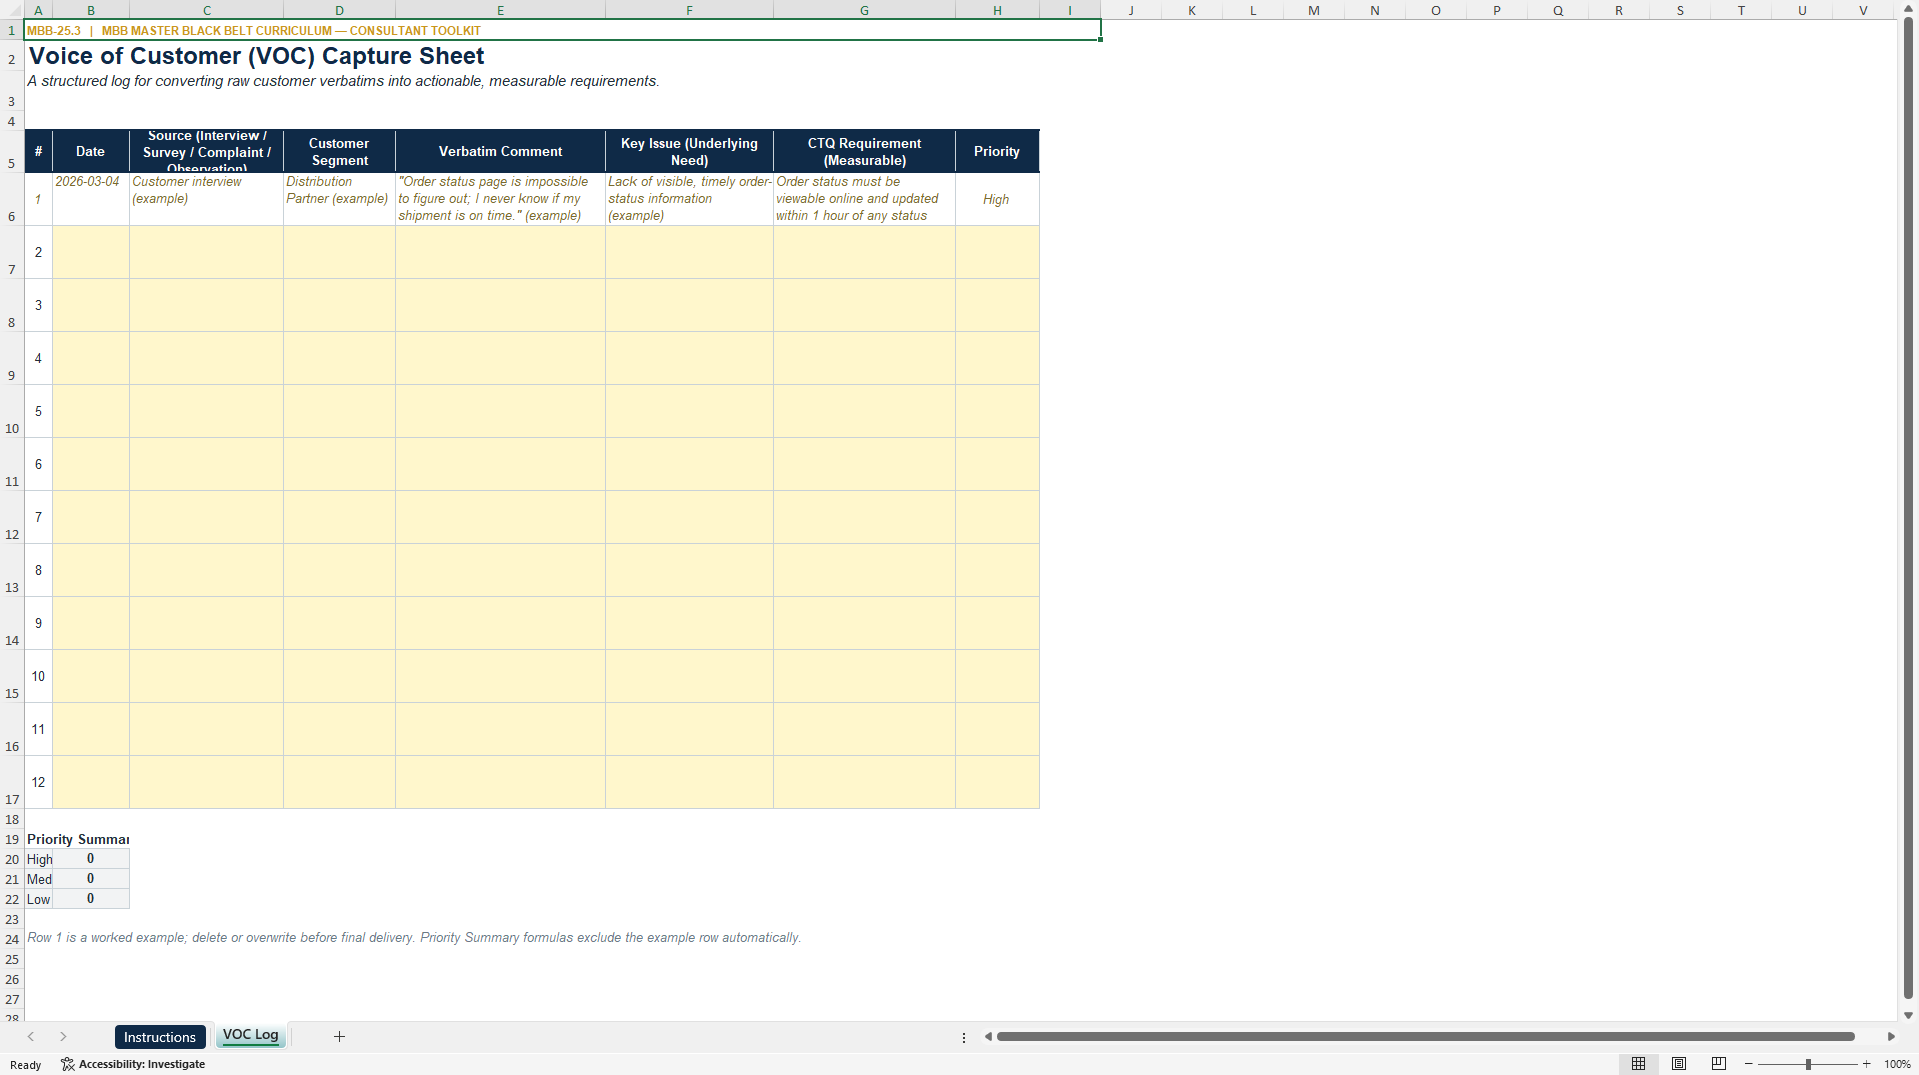The height and width of the screenshot is (1075, 1919).
Task: Click the Priority Summary label
Action: [78, 839]
